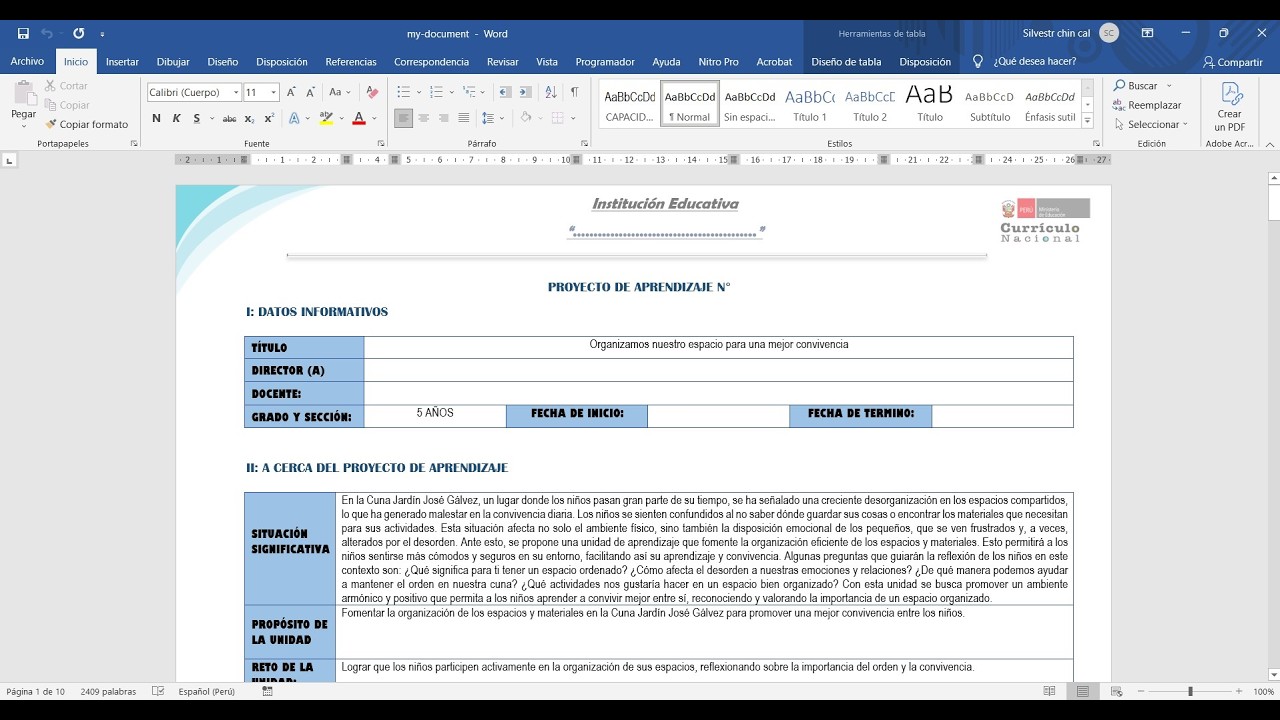Click the shading paint bucket icon
Image resolution: width=1280 pixels, height=720 pixels.
pyautogui.click(x=525, y=118)
